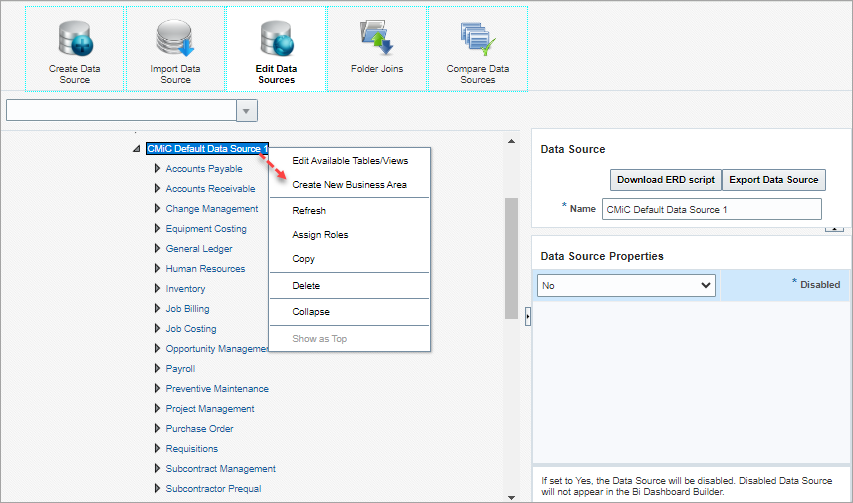Select the Payroll tree item
This screenshot has width=853, height=503.
(x=180, y=369)
